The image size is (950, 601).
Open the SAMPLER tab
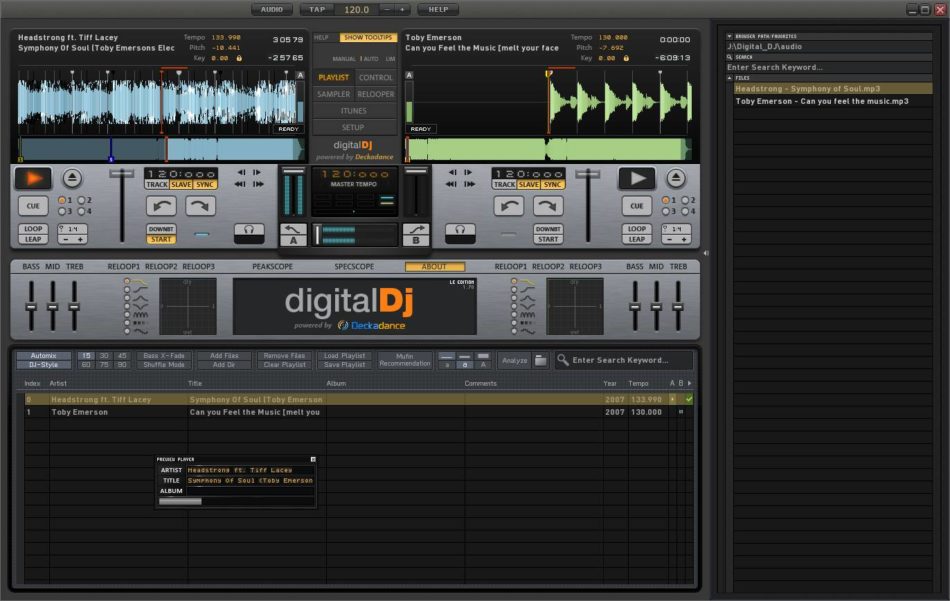[x=333, y=95]
